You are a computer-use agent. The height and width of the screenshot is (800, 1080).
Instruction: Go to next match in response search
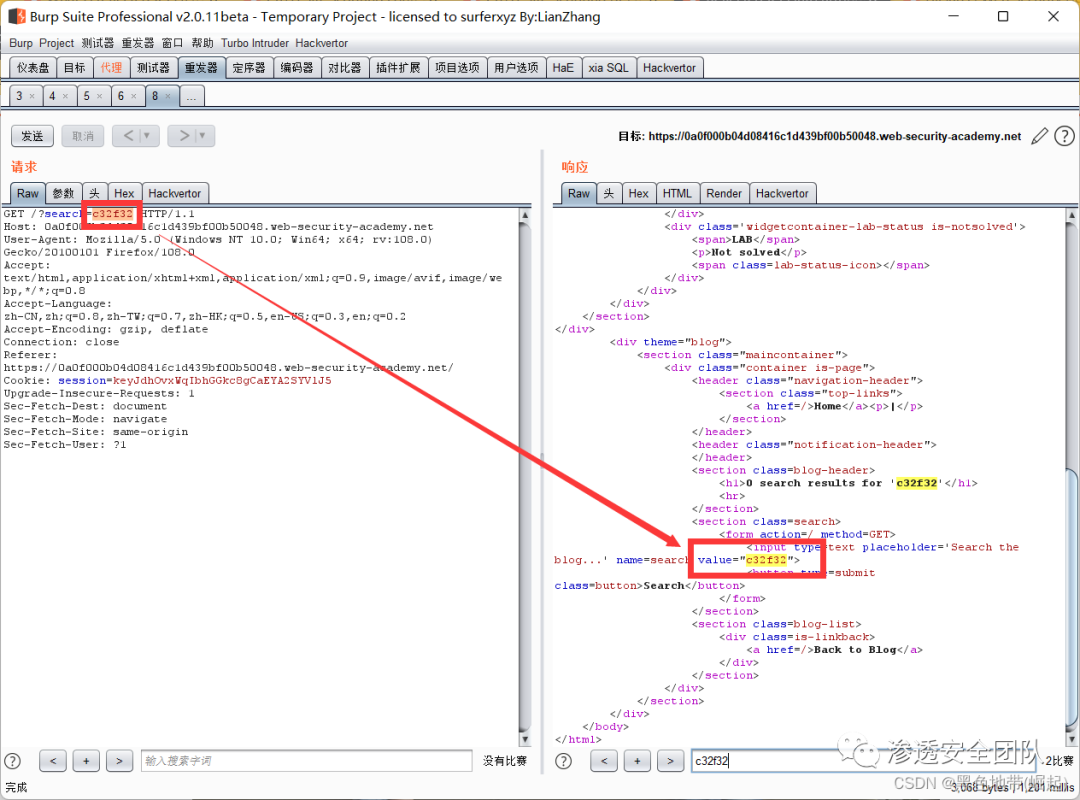pos(670,761)
